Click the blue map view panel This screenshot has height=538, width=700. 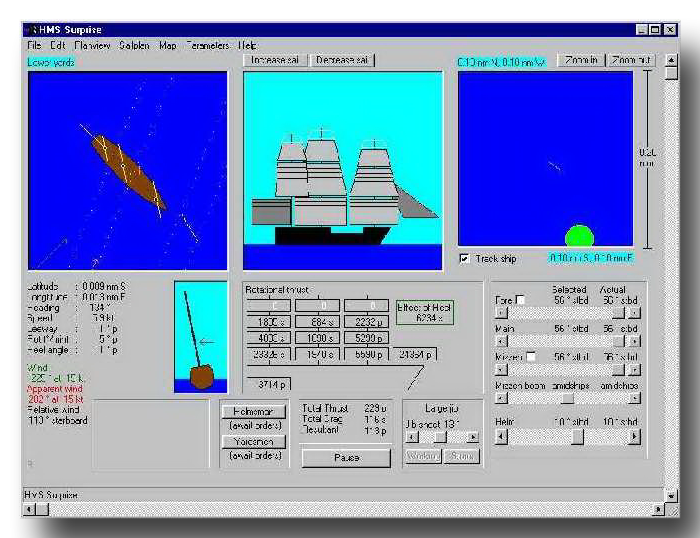pyautogui.click(x=545, y=158)
